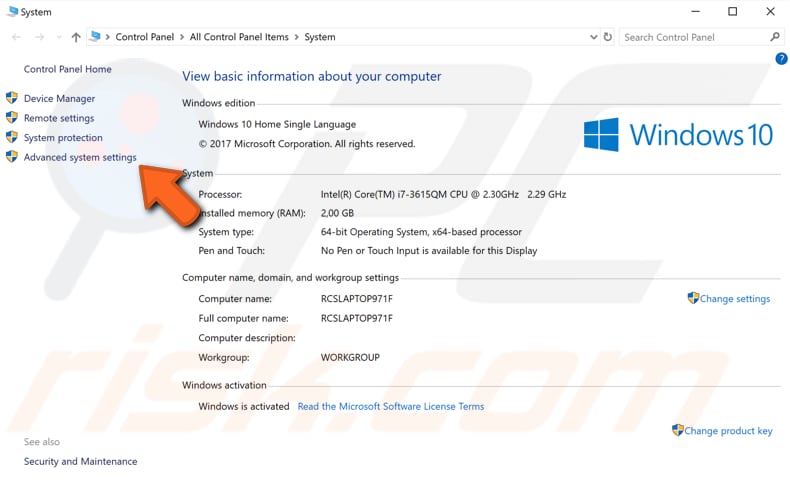This screenshot has width=790, height=483.
Task: Click shield icon next to Change settings
Action: 693,298
